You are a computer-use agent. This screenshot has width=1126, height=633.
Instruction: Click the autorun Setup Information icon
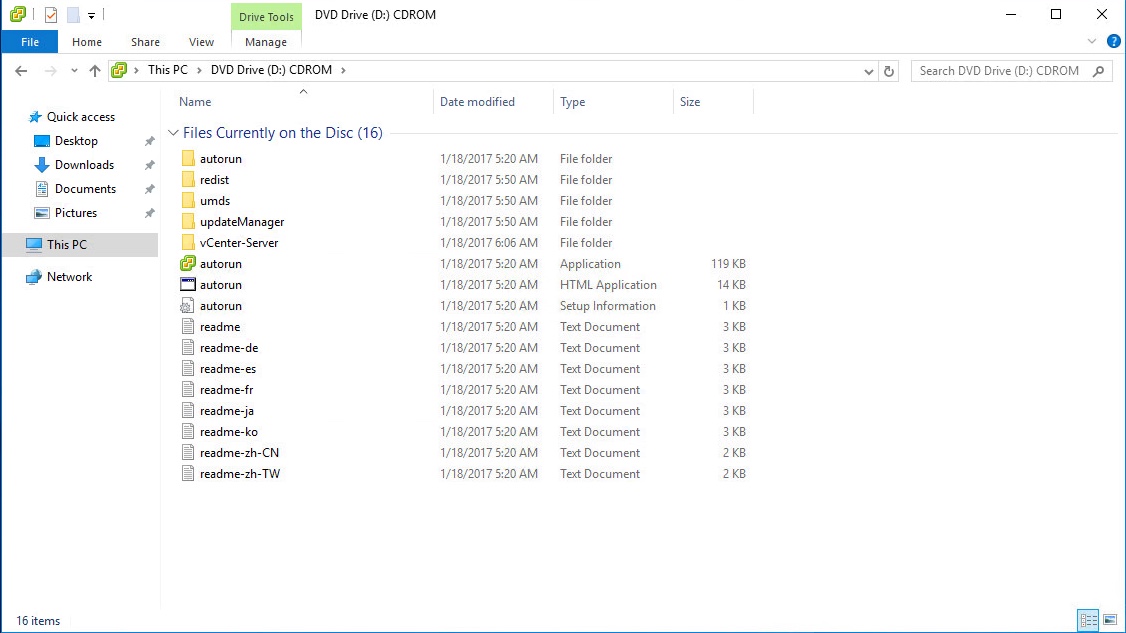(187, 306)
